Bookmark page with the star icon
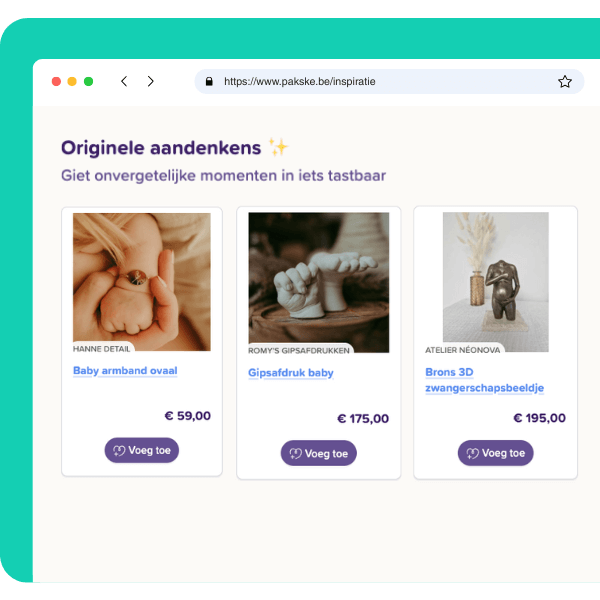This screenshot has height=600, width=600. click(565, 81)
